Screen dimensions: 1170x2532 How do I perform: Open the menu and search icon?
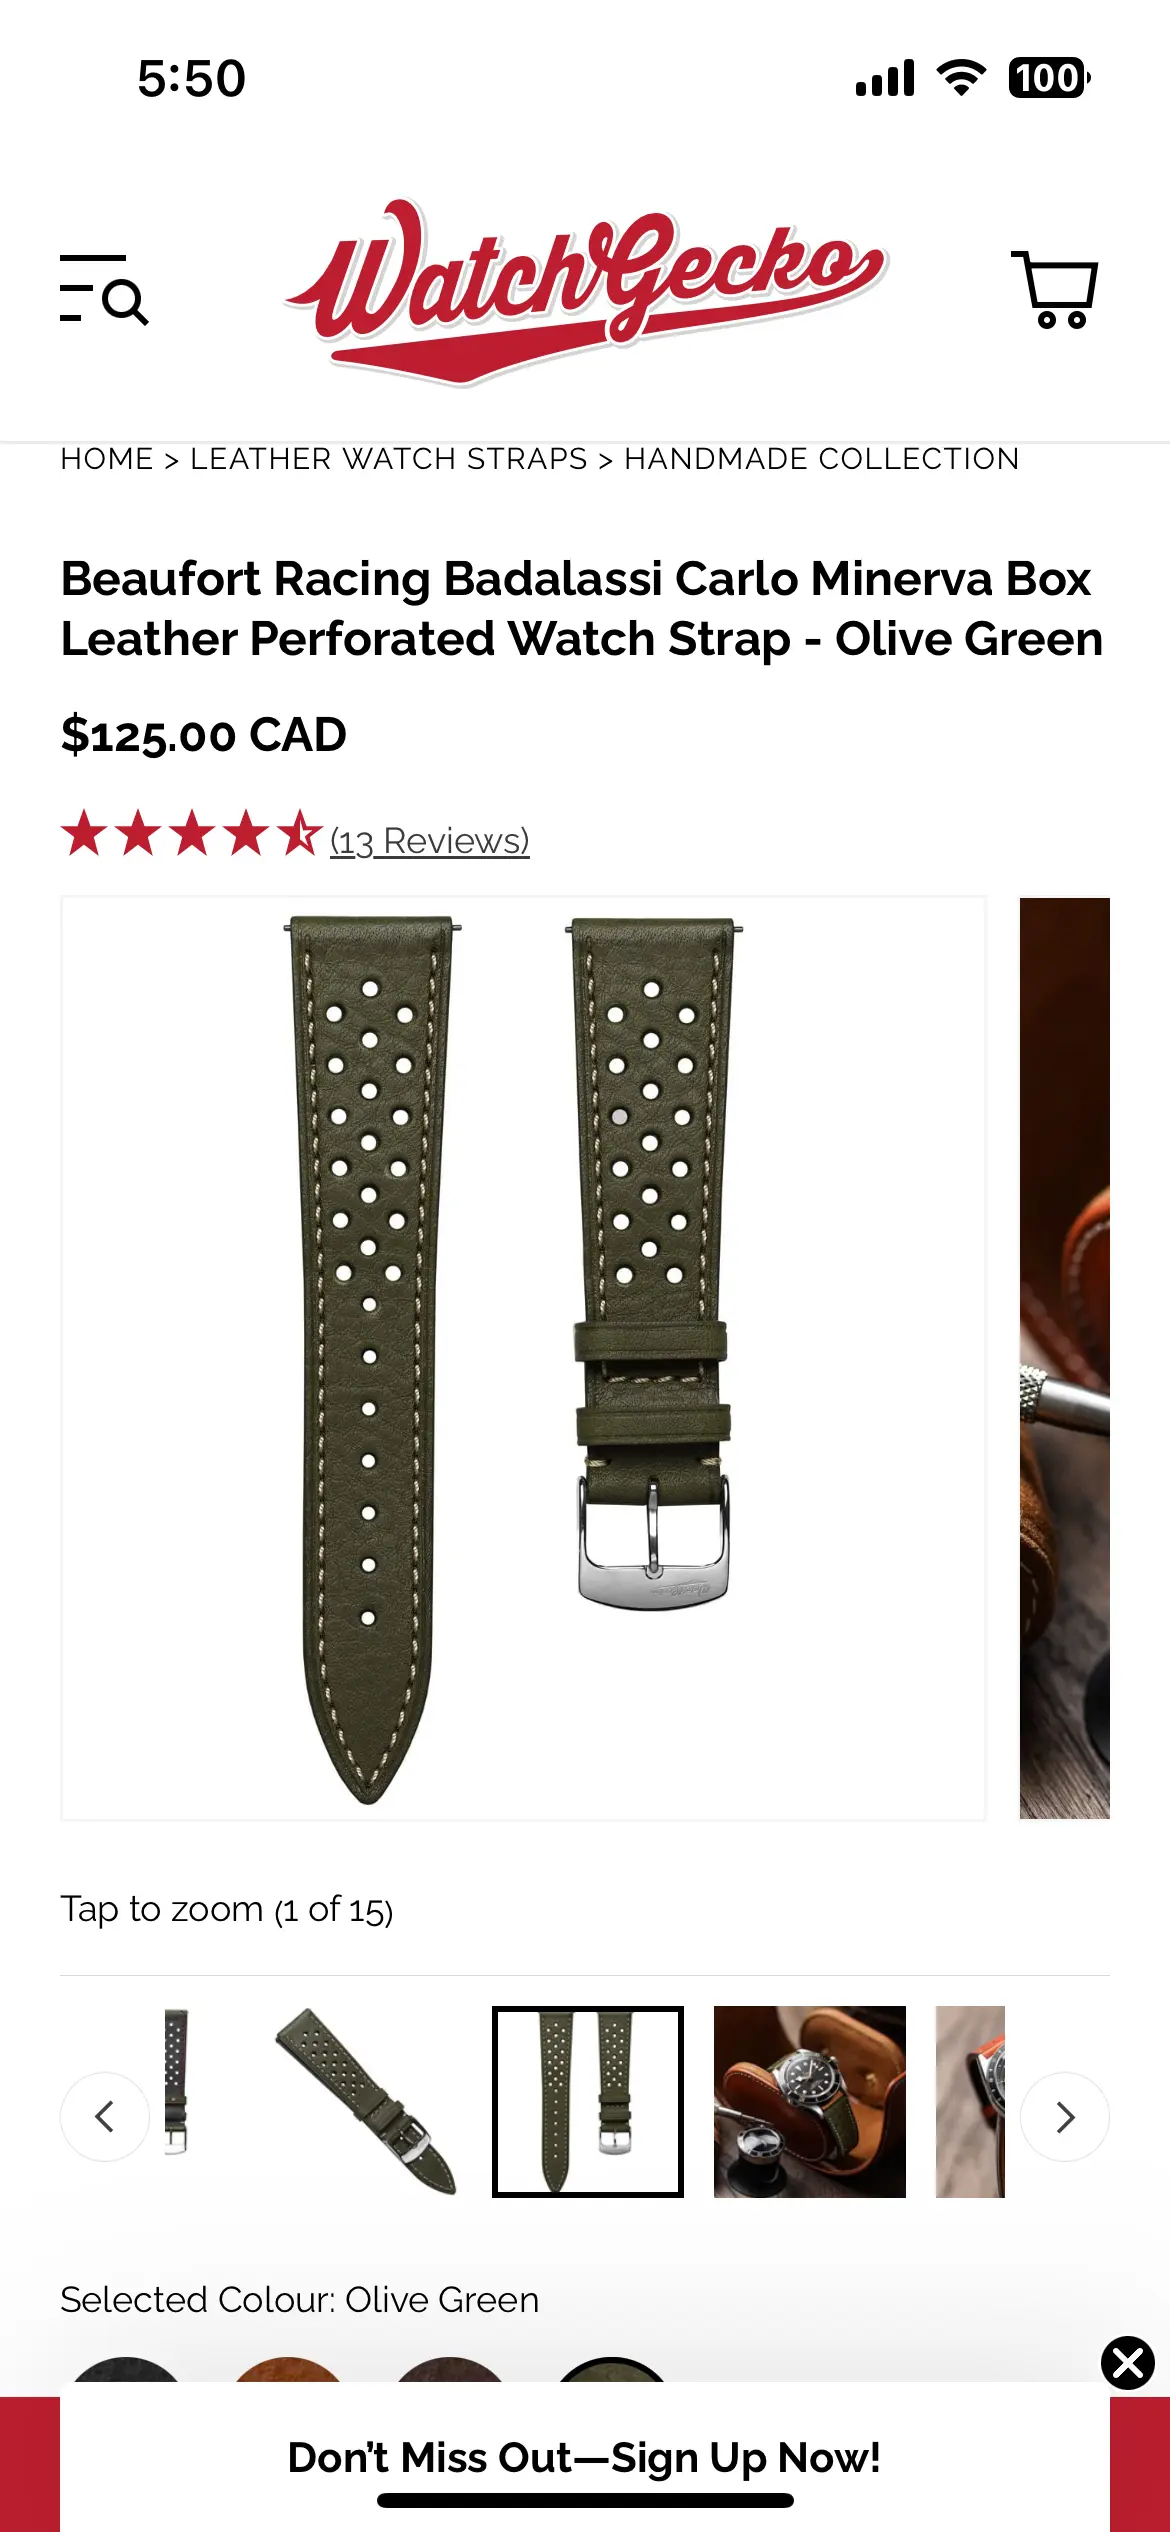click(104, 289)
